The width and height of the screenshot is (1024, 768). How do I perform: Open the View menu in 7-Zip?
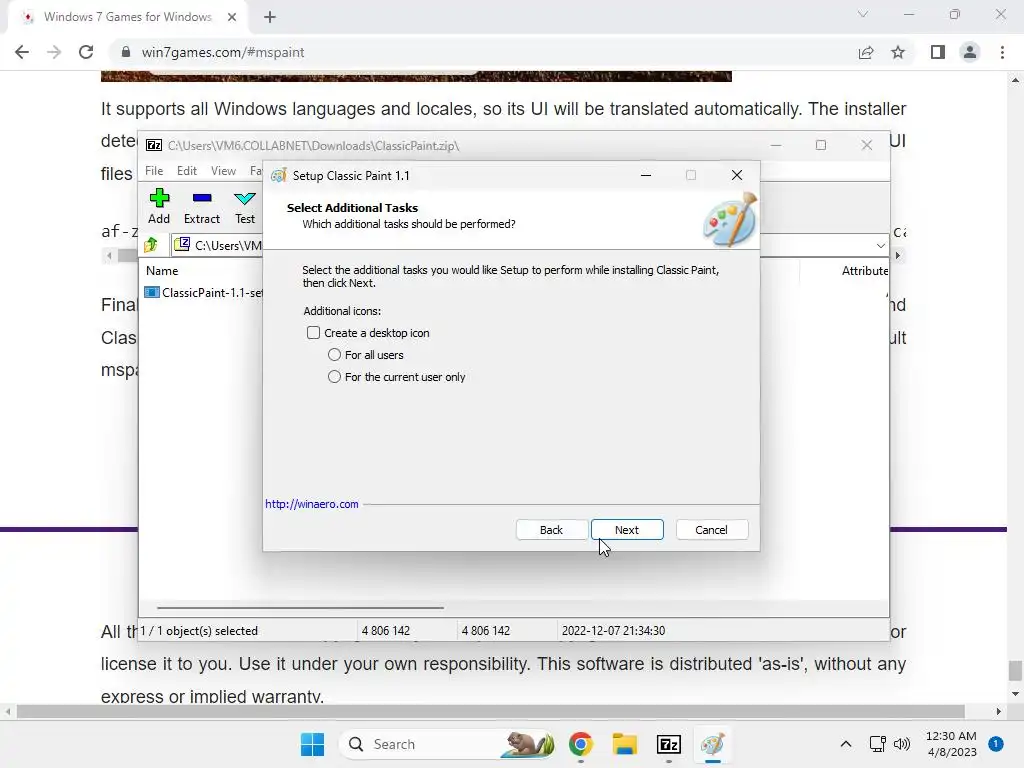point(223,170)
